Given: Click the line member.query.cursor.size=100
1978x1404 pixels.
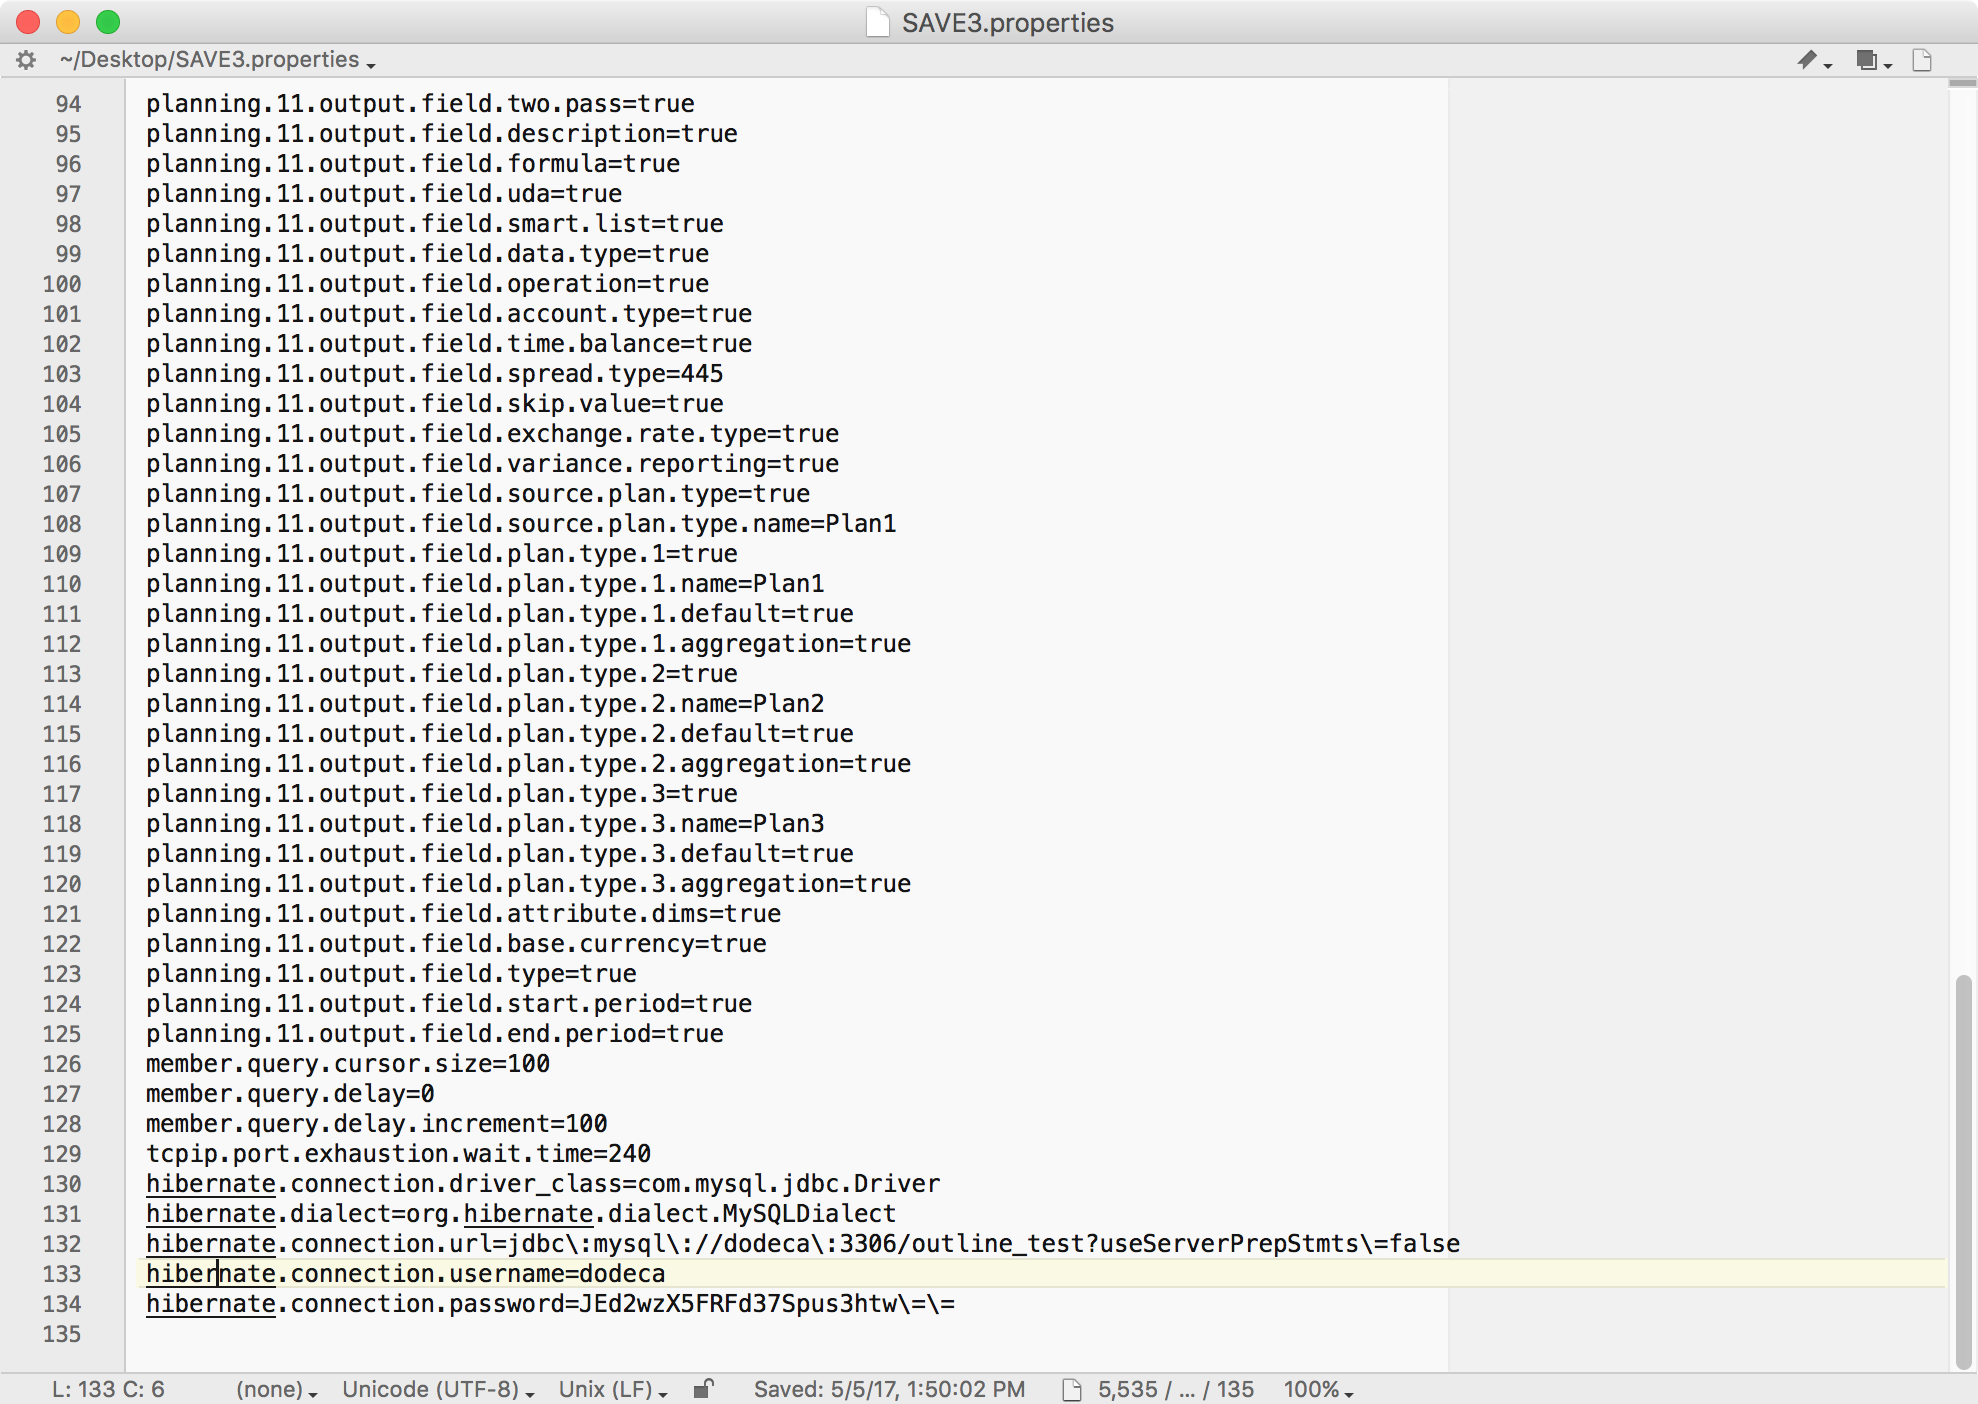Looking at the screenshot, I should click(x=348, y=1064).
